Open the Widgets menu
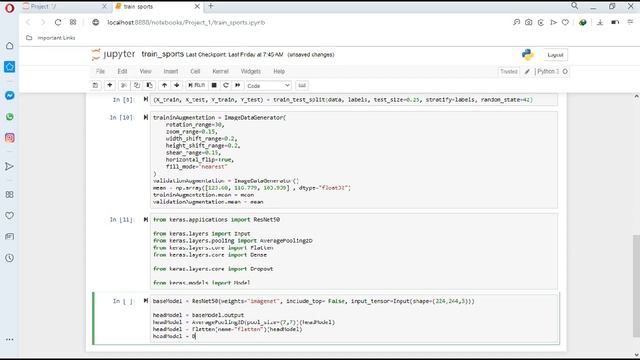The height and width of the screenshot is (360, 640). [x=251, y=71]
